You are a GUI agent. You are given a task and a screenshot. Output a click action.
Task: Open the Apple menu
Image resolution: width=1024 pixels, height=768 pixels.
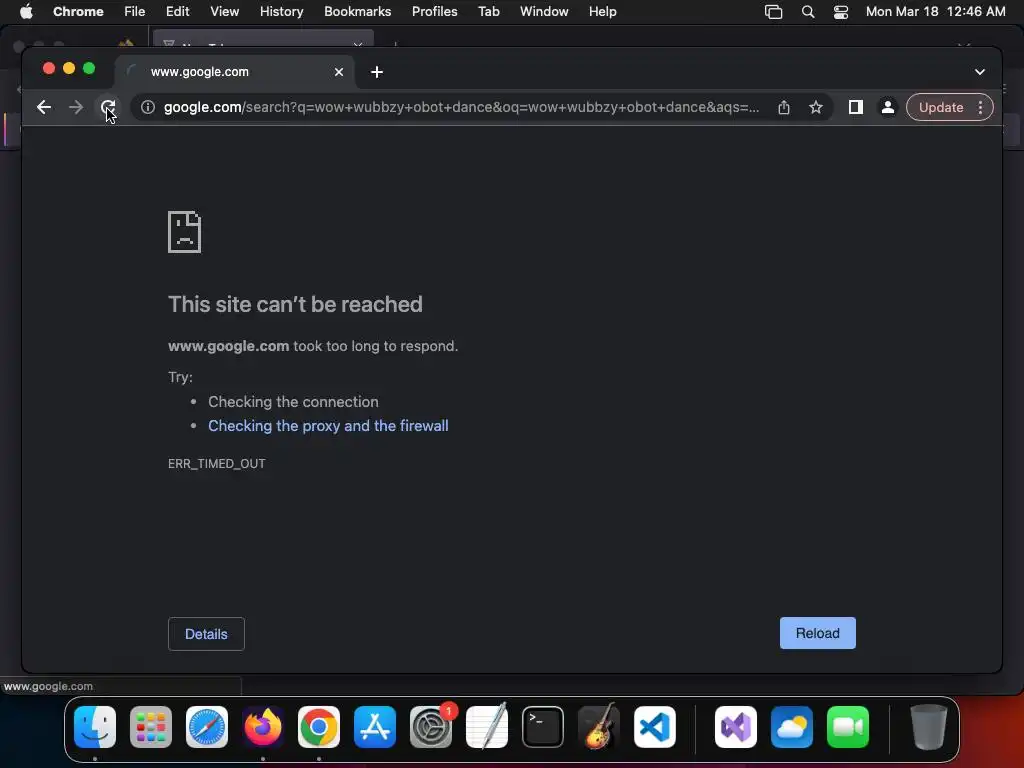(26, 11)
